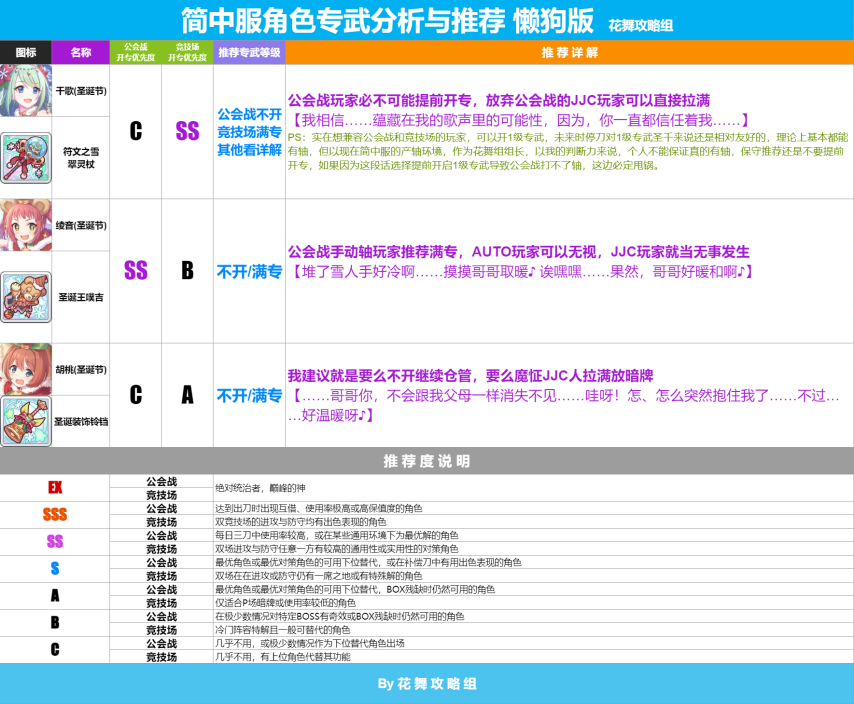Screen dimensions: 854x704
Task: Click the C tier label in the legend
Action: 55,649
